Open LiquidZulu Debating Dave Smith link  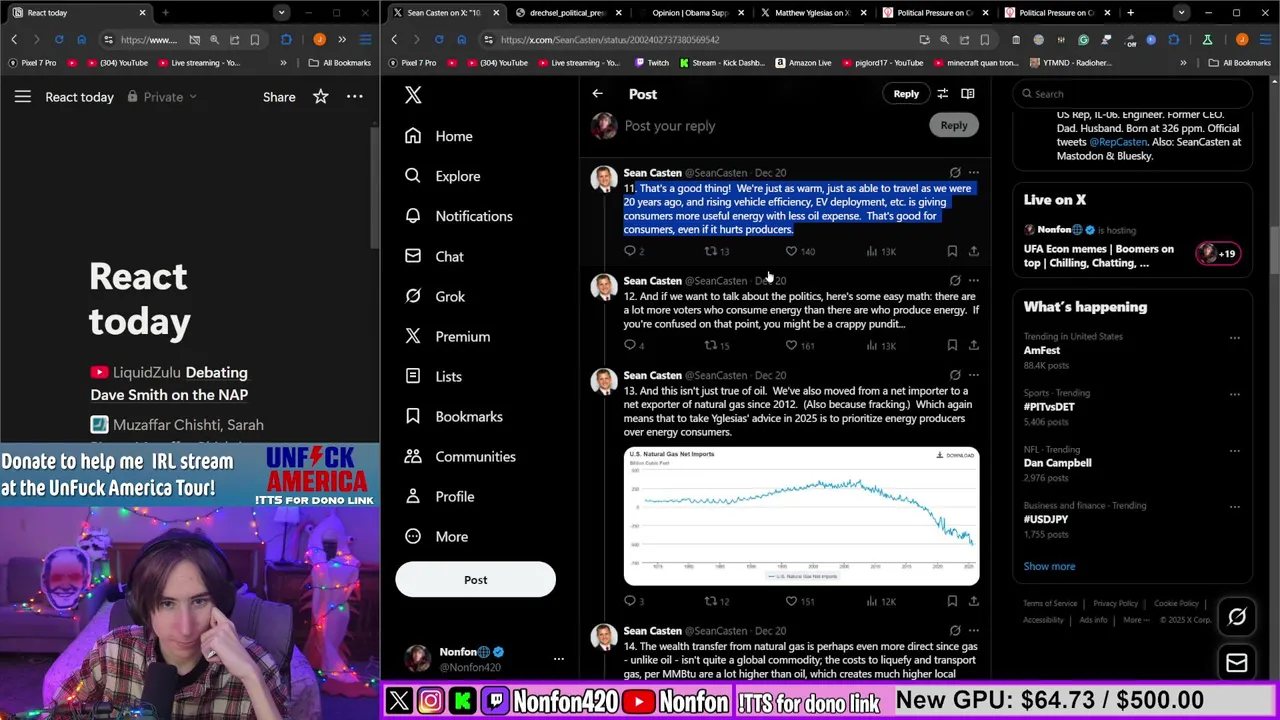point(169,383)
